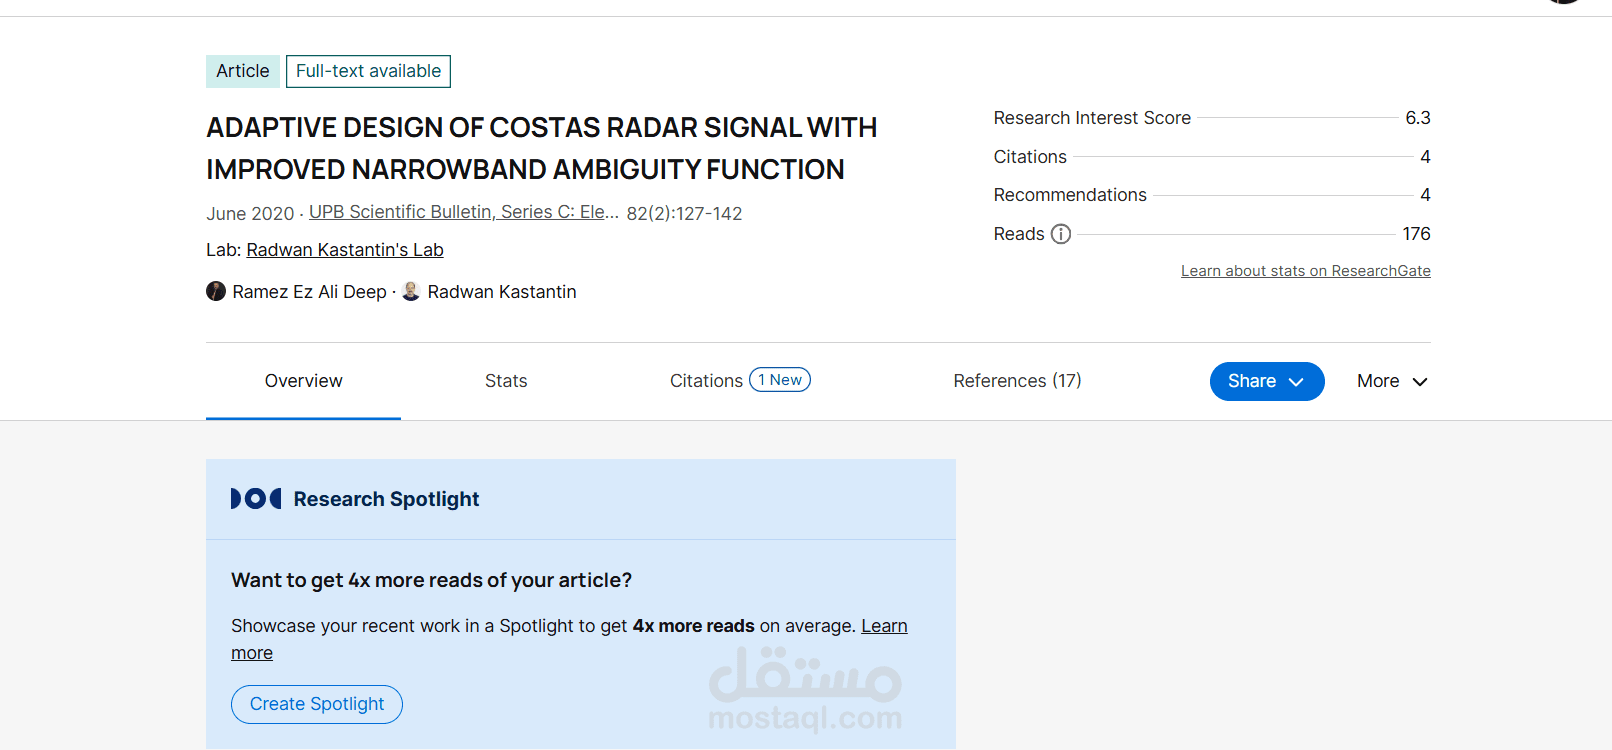Click the 1 New citations badge
The image size is (1612, 750).
(x=780, y=380)
